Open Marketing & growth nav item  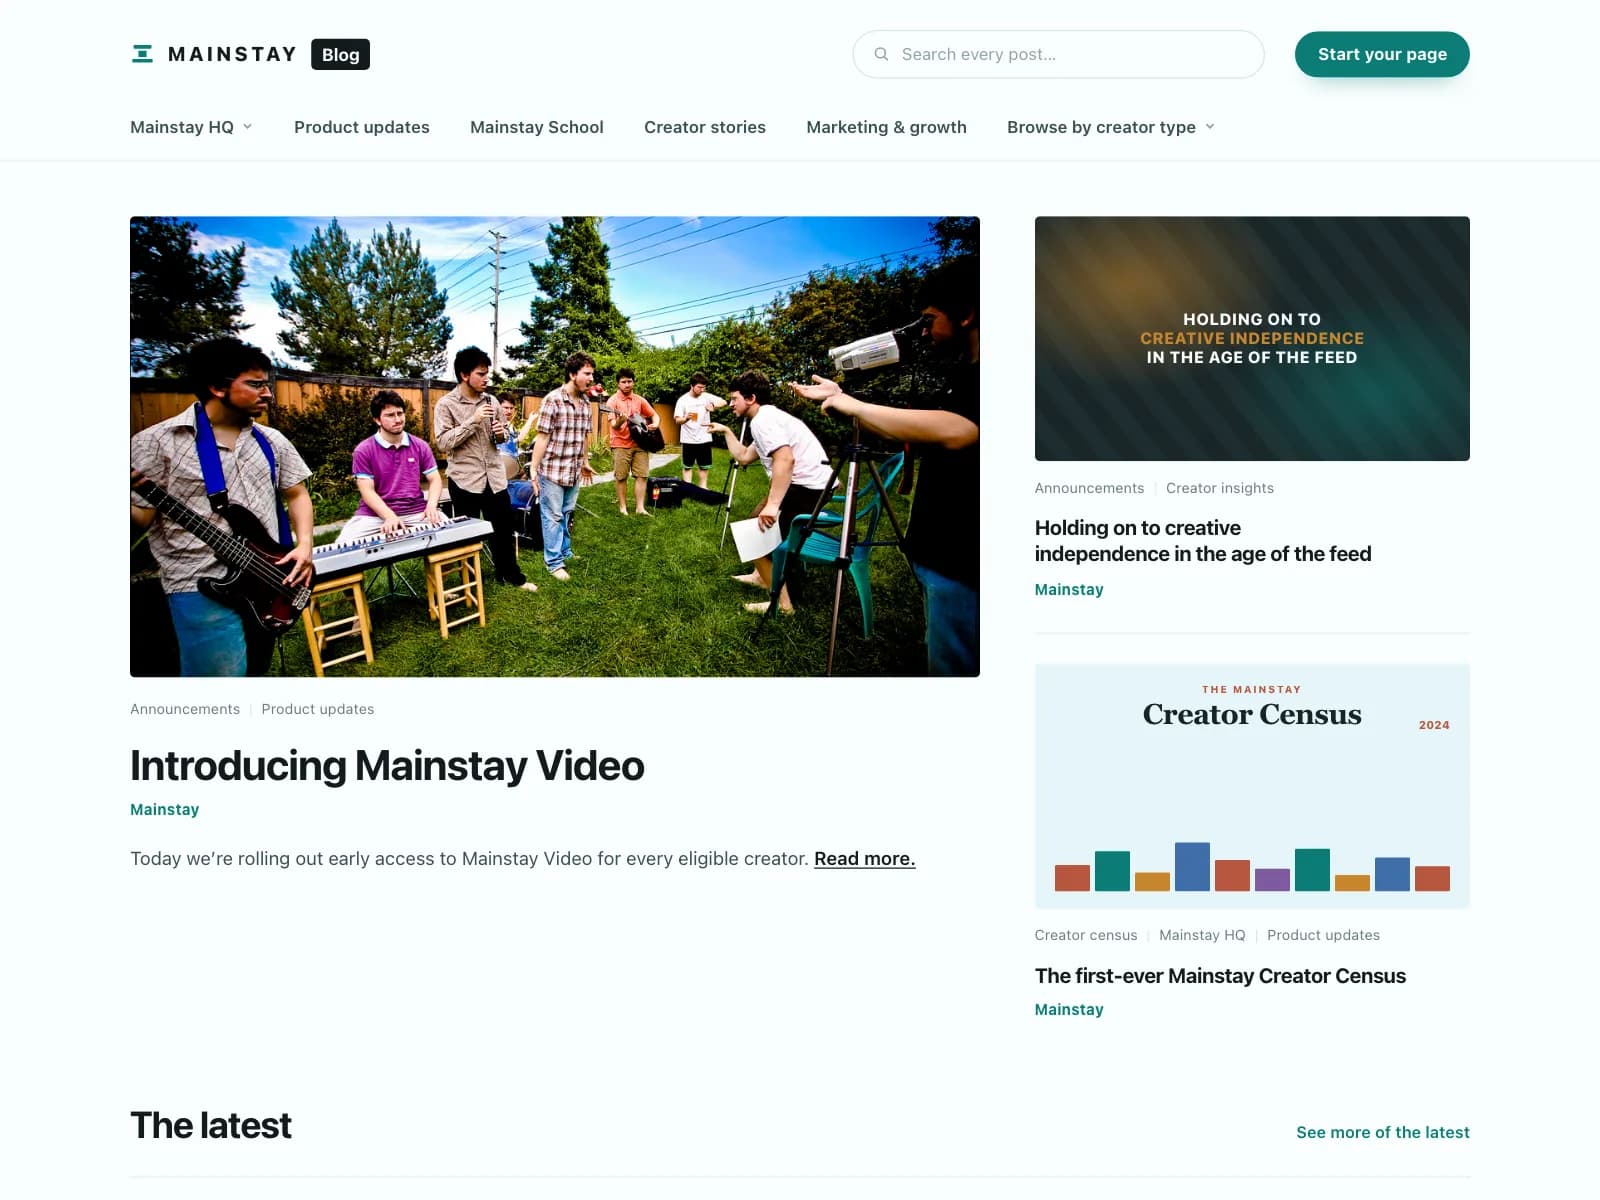click(x=887, y=127)
